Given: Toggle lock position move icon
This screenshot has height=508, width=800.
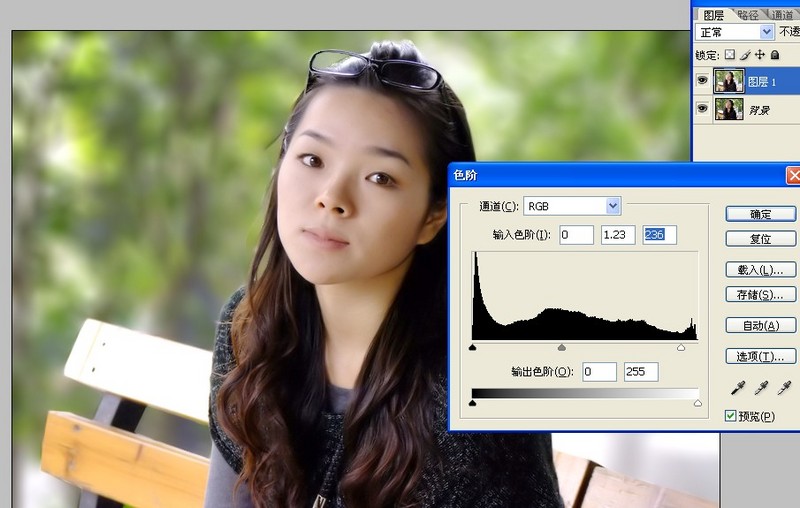Looking at the screenshot, I should pos(760,54).
